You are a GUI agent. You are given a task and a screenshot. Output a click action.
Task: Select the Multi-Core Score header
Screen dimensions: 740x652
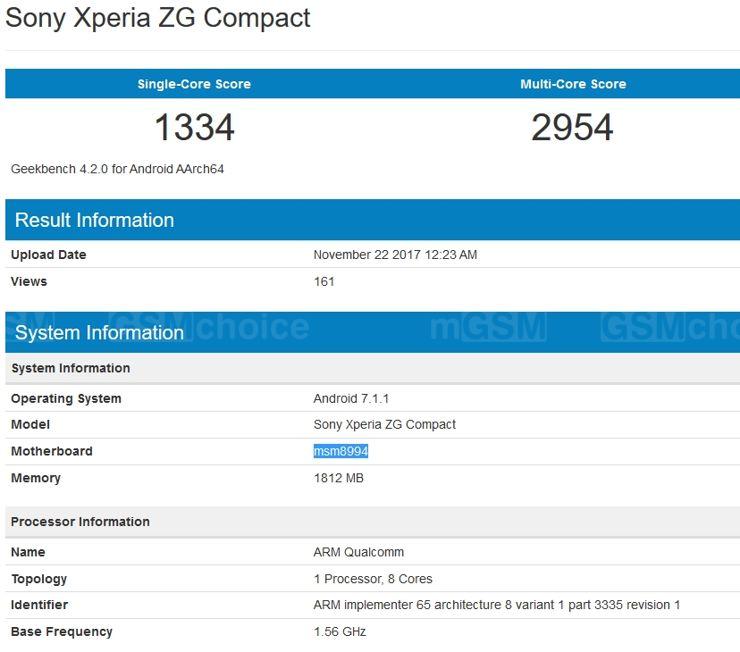(x=573, y=84)
